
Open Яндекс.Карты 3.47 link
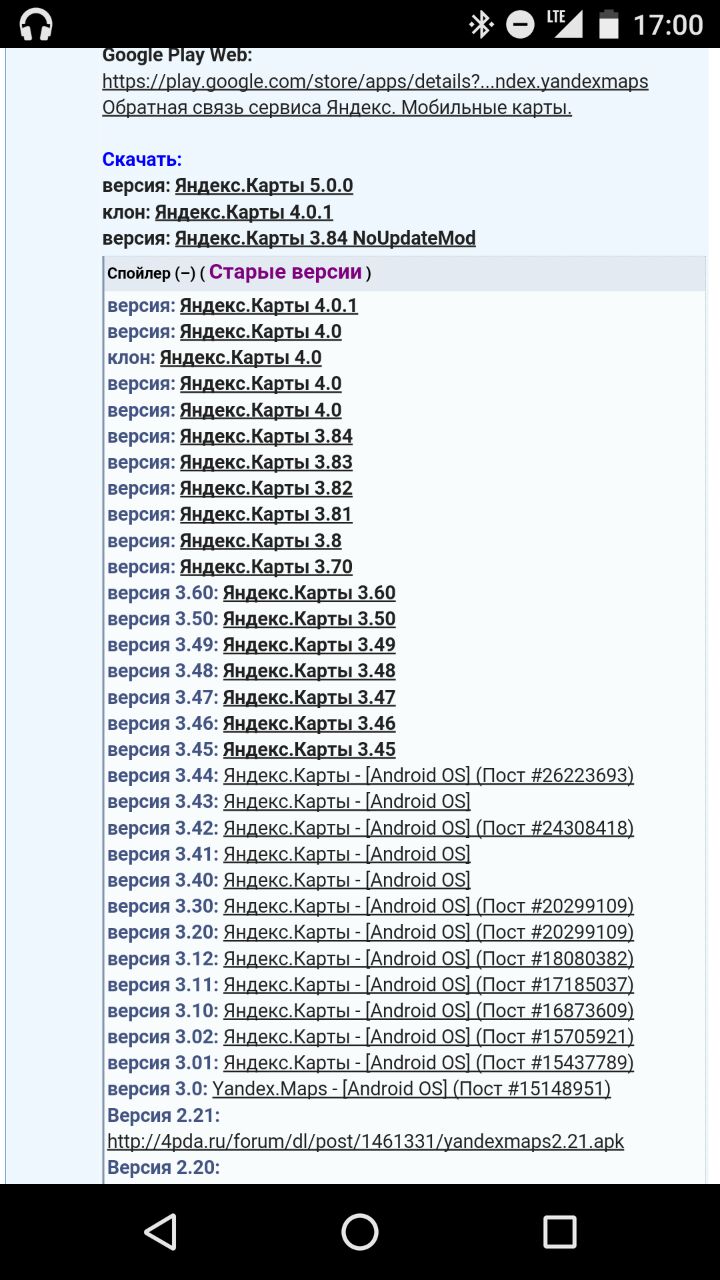click(309, 698)
